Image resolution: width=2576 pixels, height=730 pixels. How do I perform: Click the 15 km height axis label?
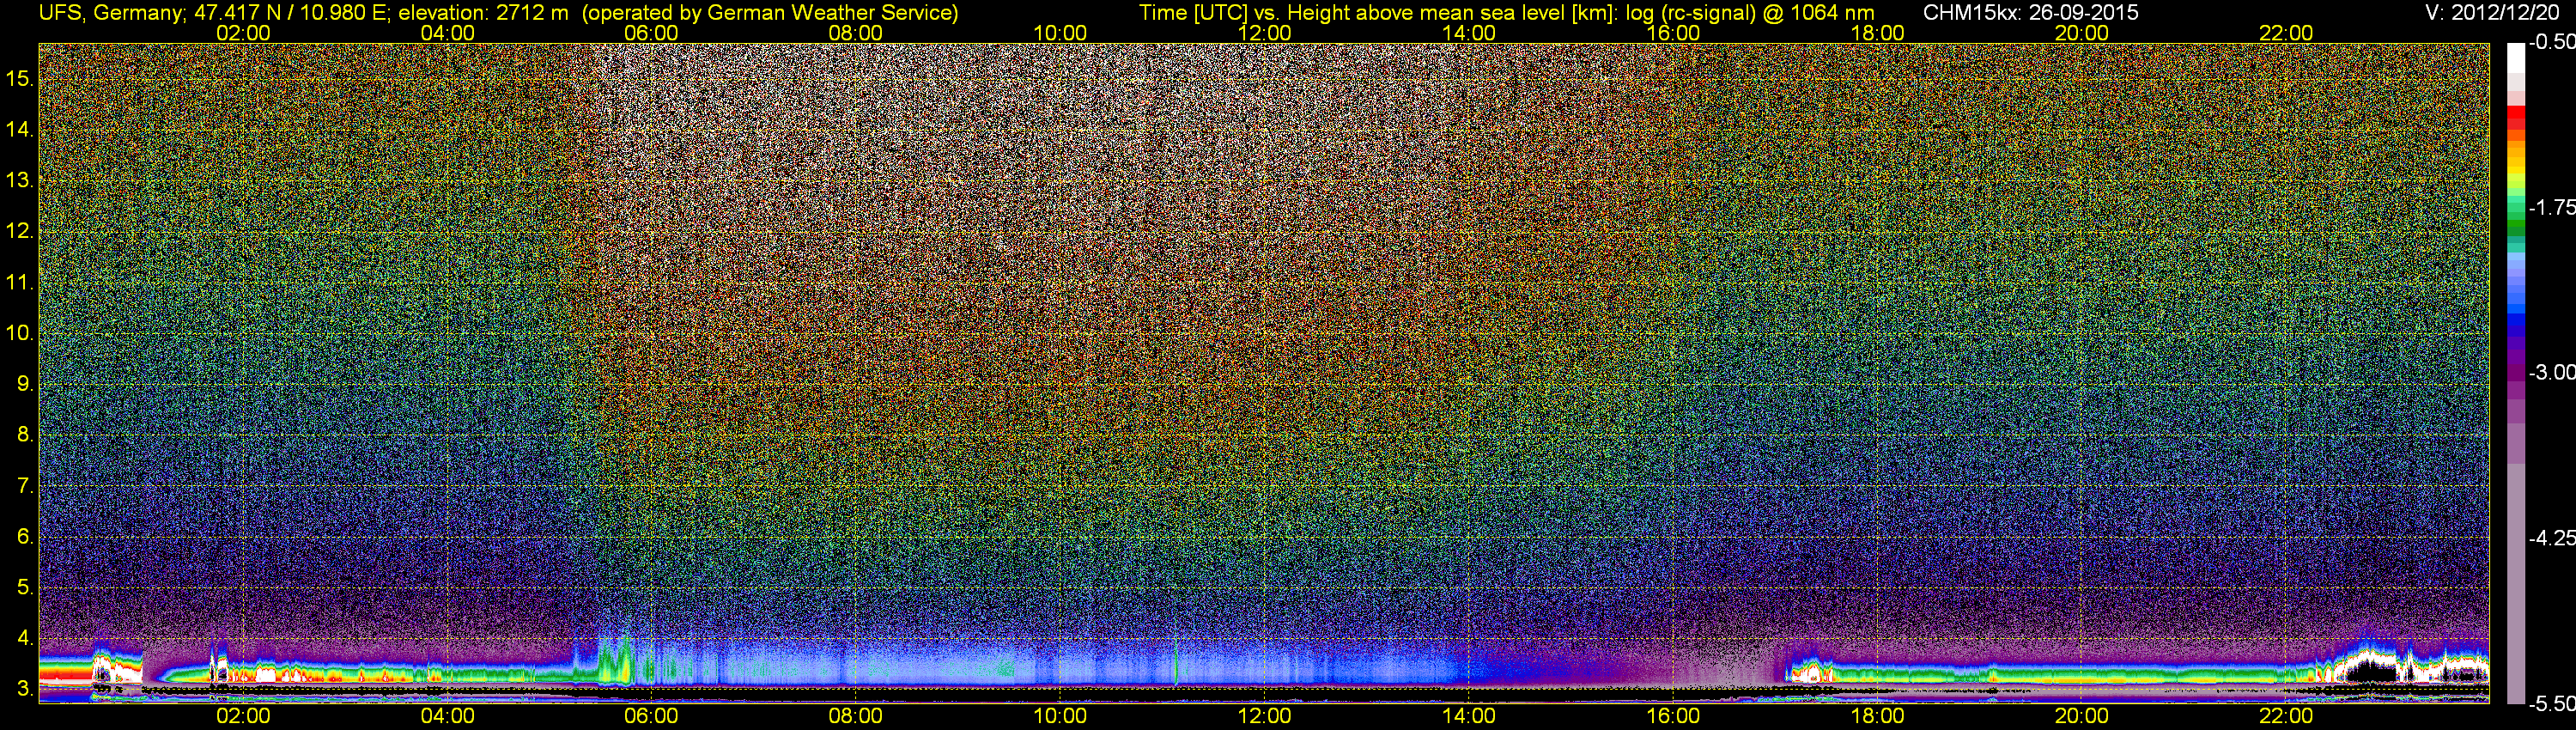19,79
